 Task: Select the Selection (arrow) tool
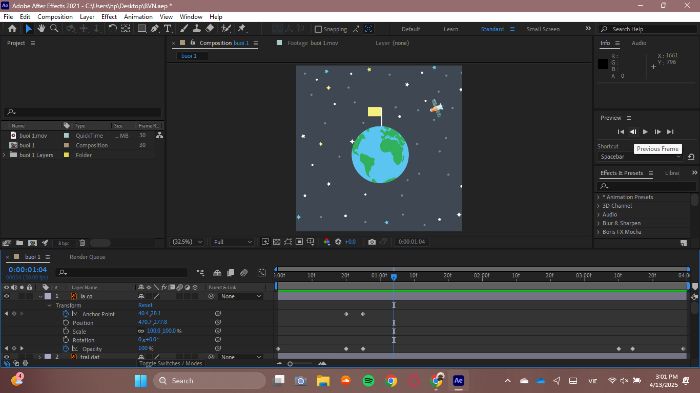[x=29, y=29]
